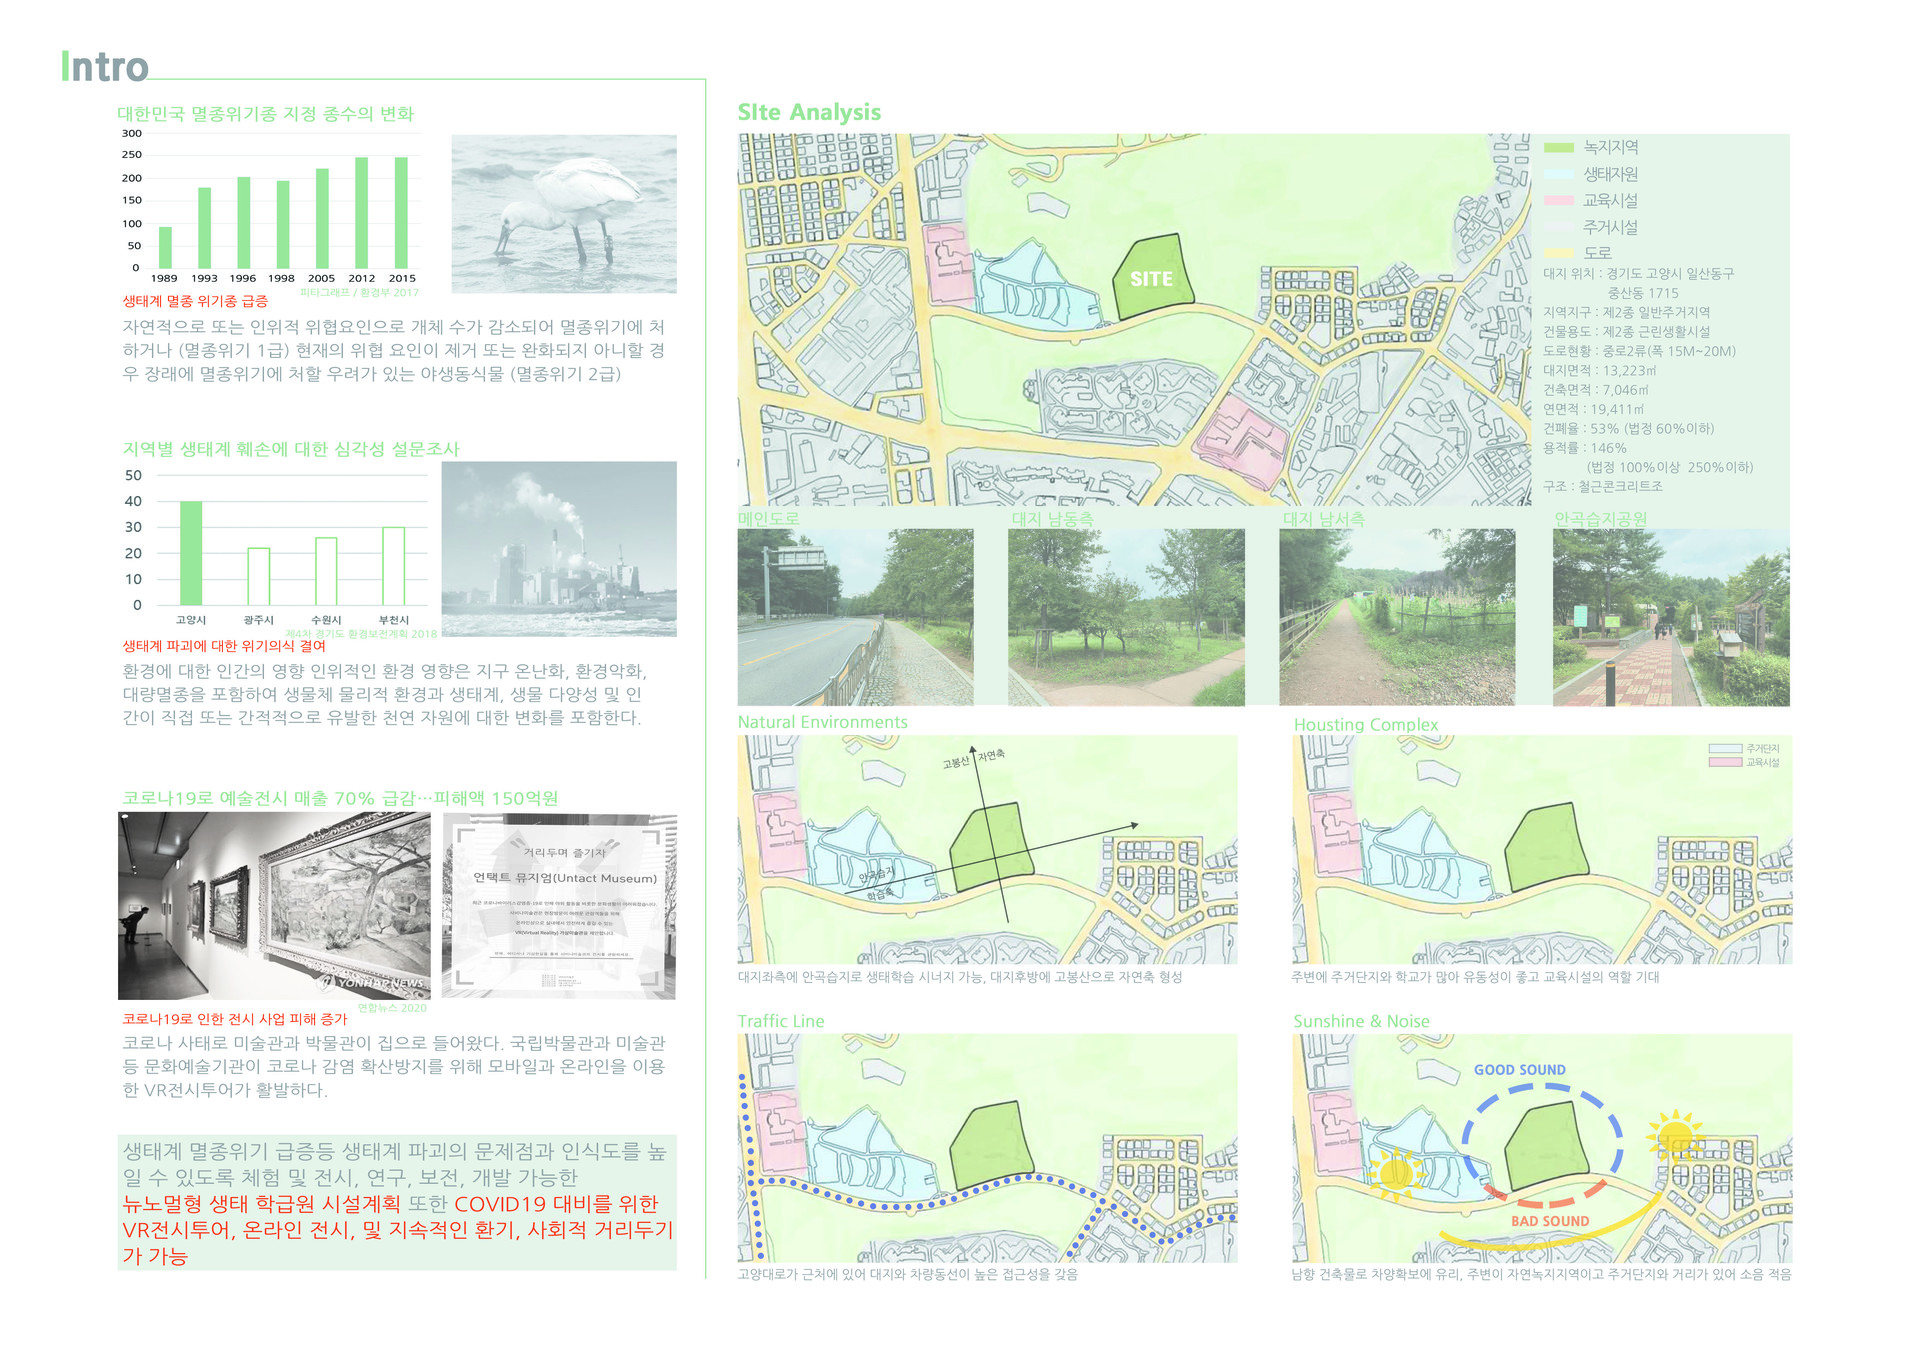Click the Sunshine & Noise title
The image size is (1920, 1358).
click(1361, 1021)
